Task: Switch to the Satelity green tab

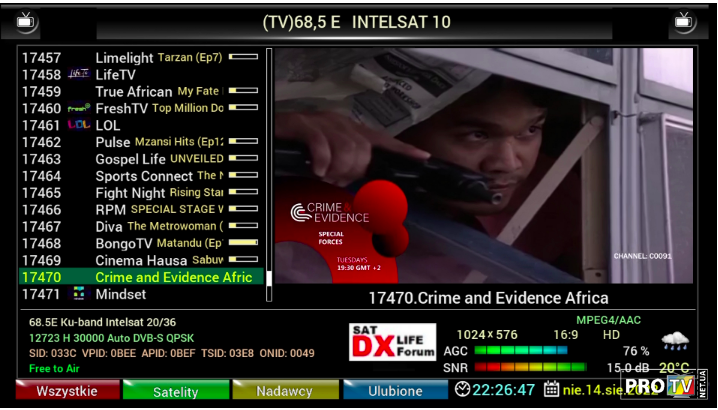Action: point(175,391)
